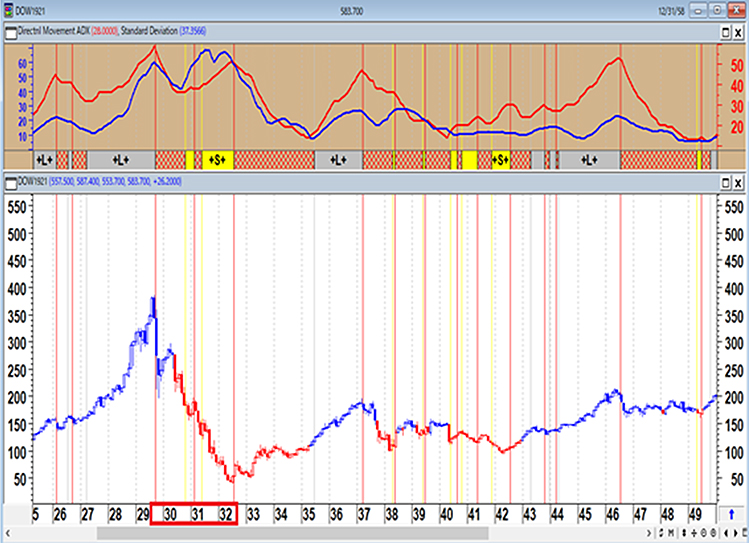The image size is (750, 543).
Task: Maximize the Directional Movement ADX indicator panel
Action: coord(725,32)
